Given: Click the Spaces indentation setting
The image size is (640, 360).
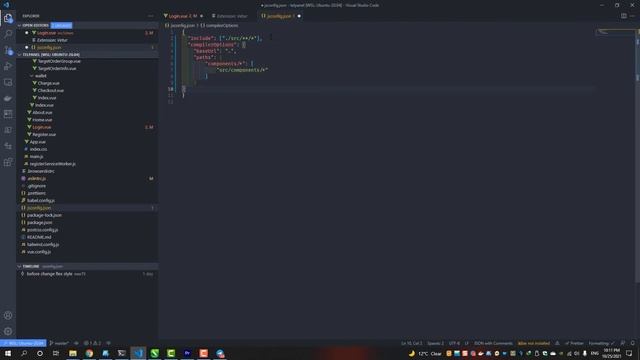Looking at the screenshot, I should [435, 343].
